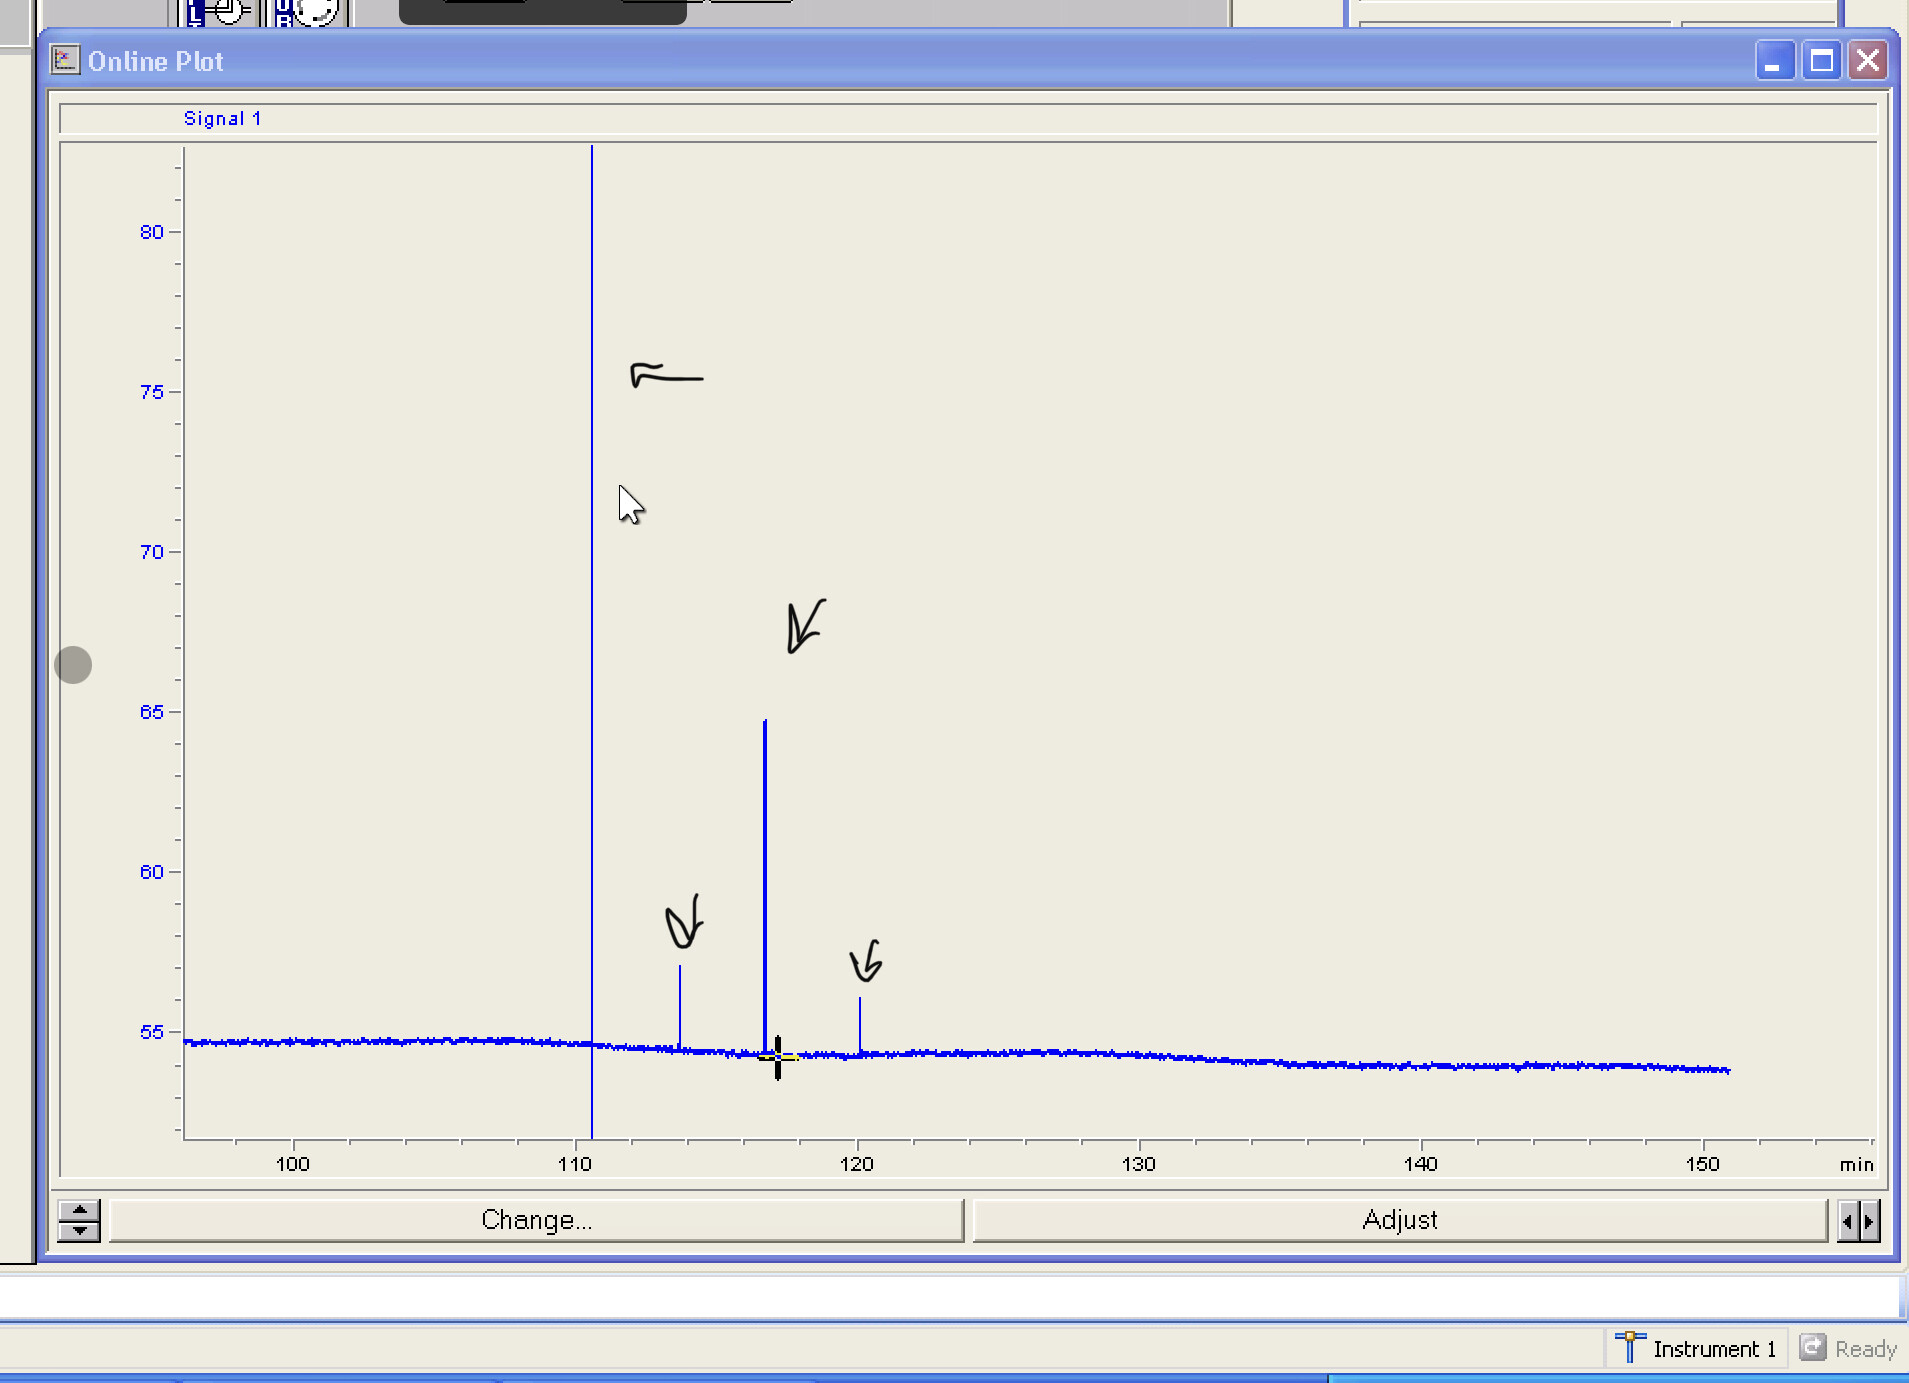Minimize the Online Plot window
This screenshot has width=1909, height=1383.
(1774, 61)
